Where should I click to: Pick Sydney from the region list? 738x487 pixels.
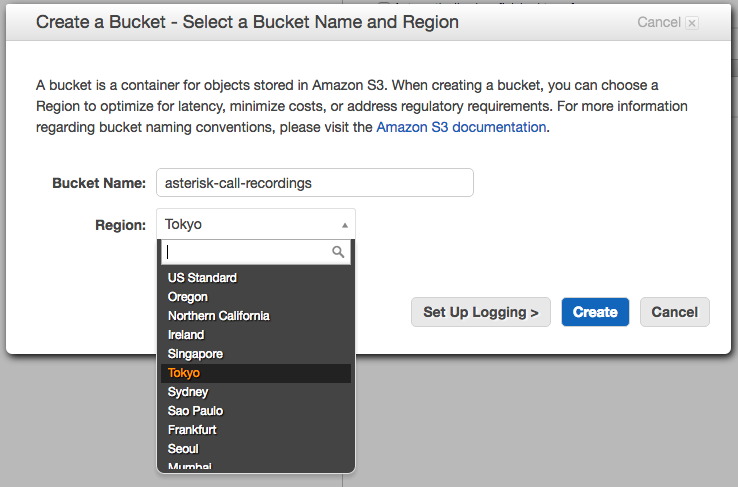188,392
